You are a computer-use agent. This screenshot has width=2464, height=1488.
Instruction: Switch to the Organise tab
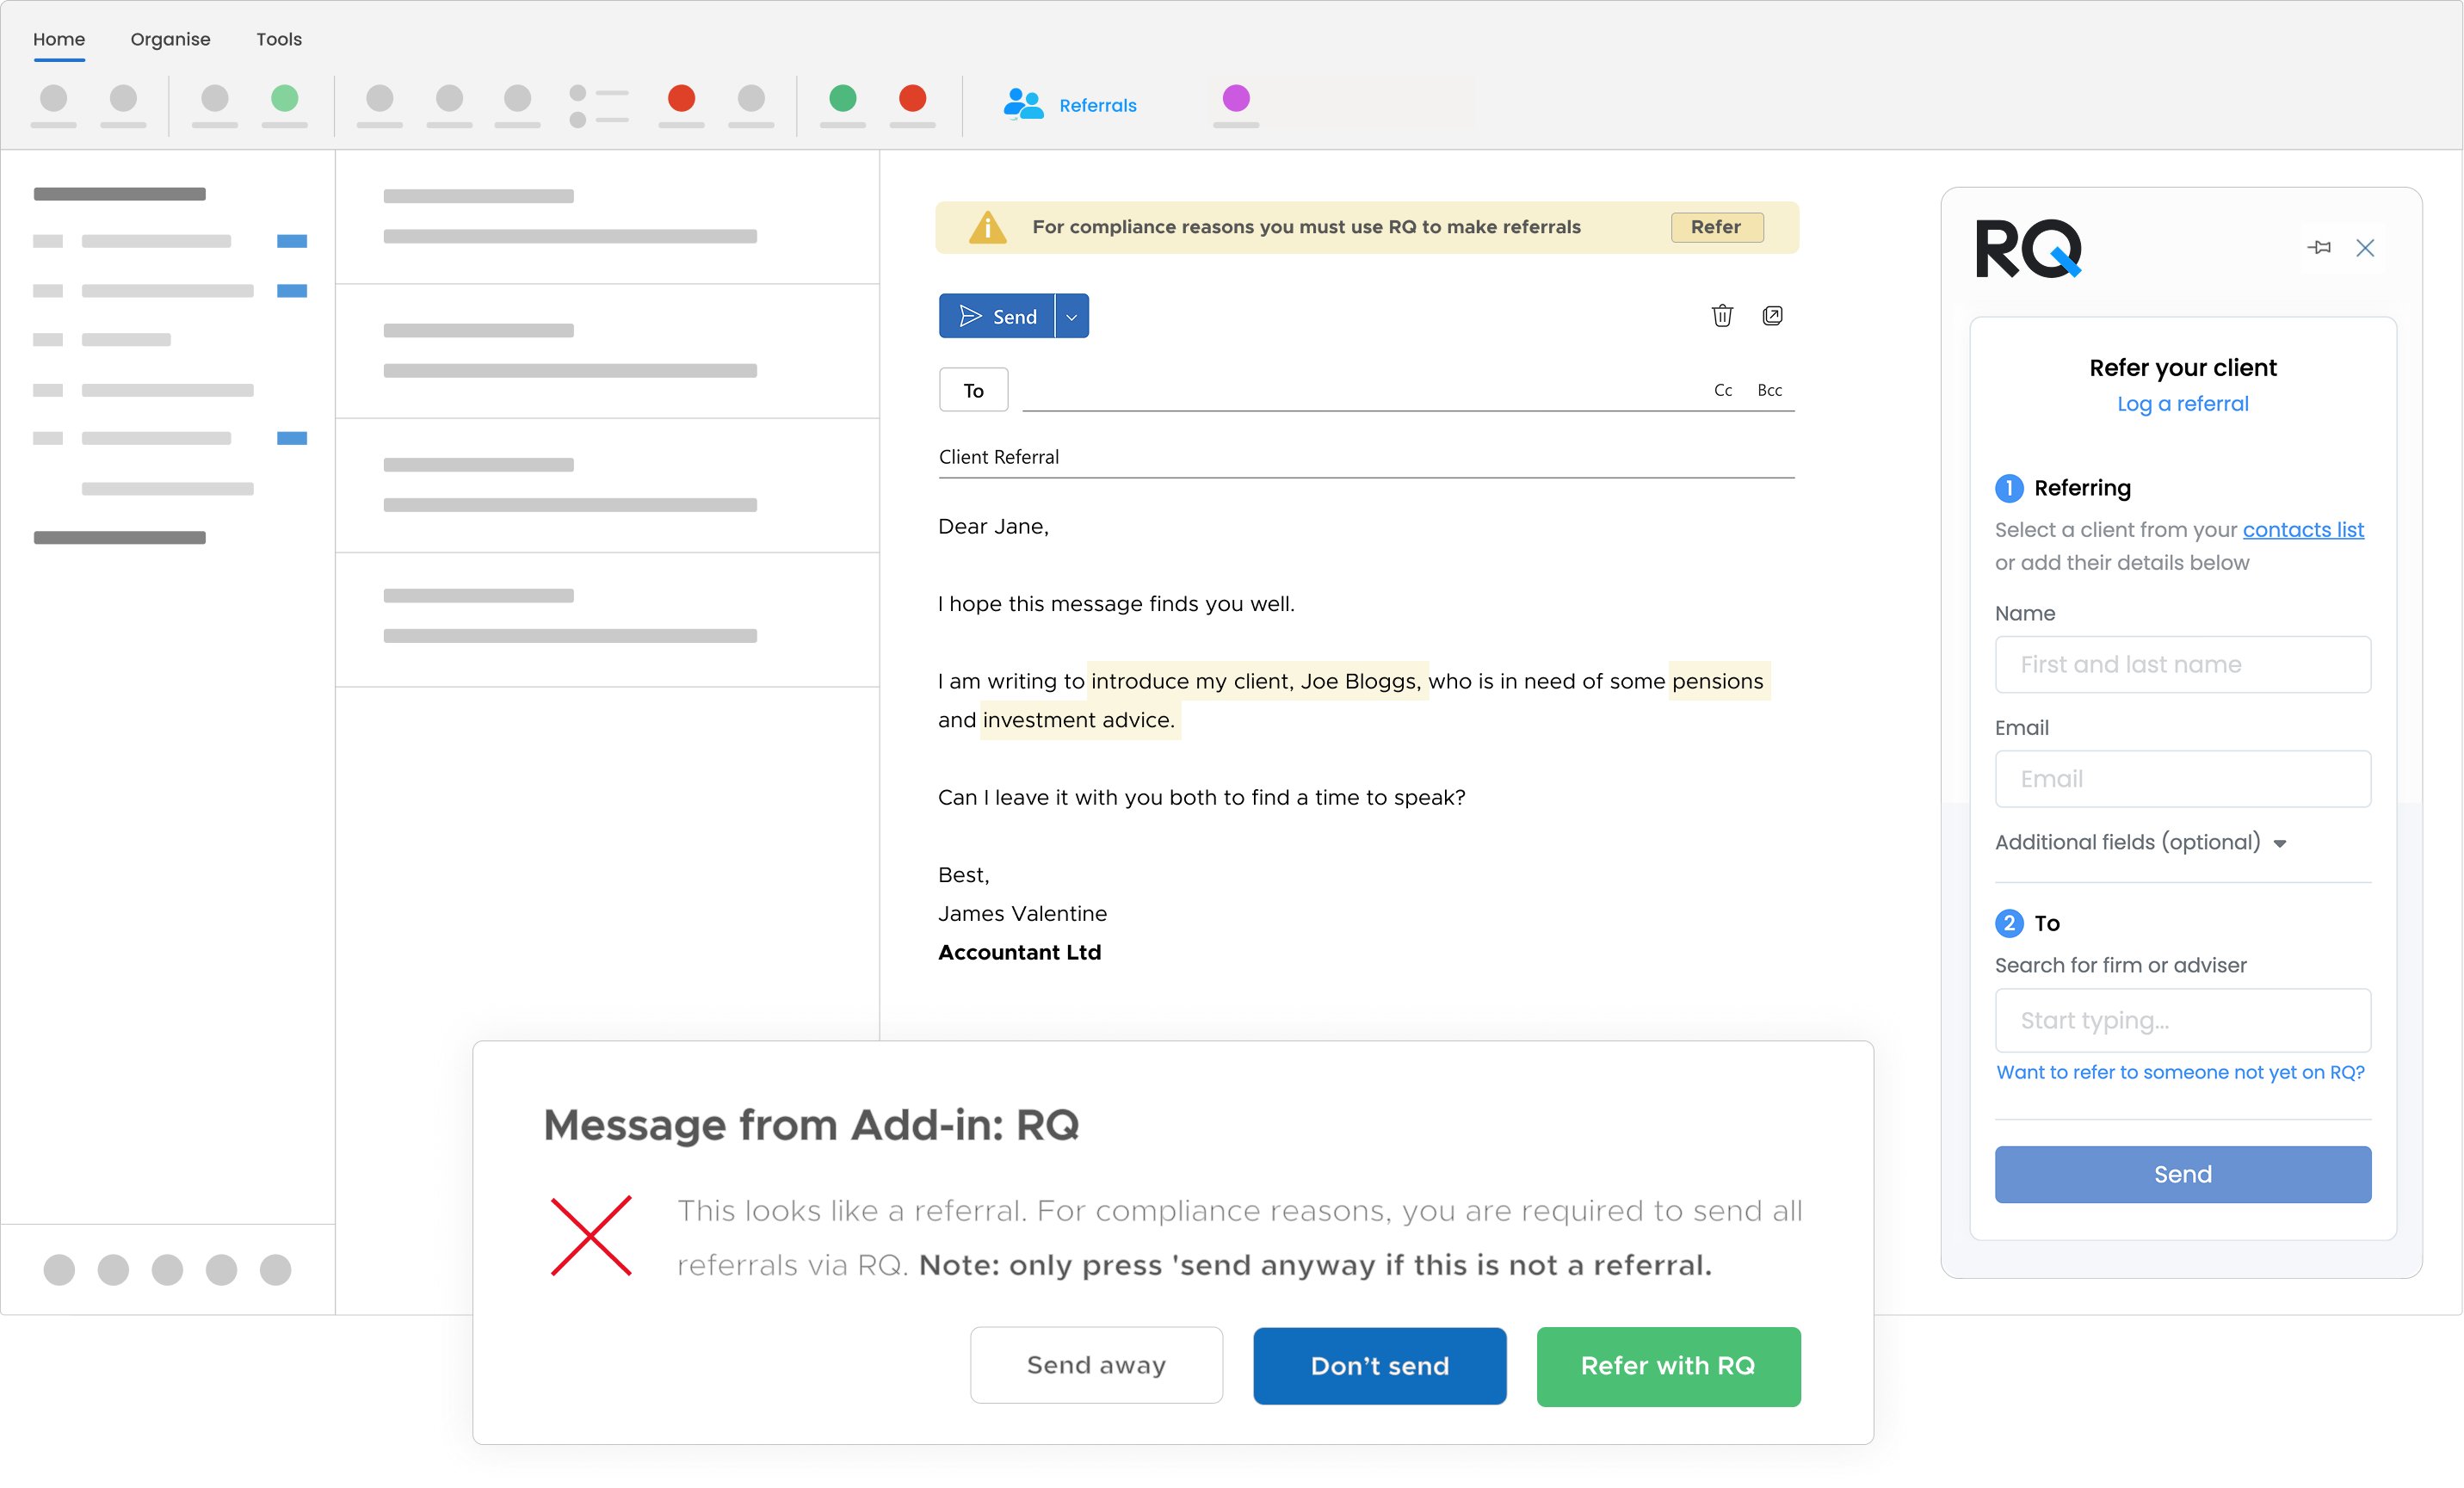[x=170, y=39]
